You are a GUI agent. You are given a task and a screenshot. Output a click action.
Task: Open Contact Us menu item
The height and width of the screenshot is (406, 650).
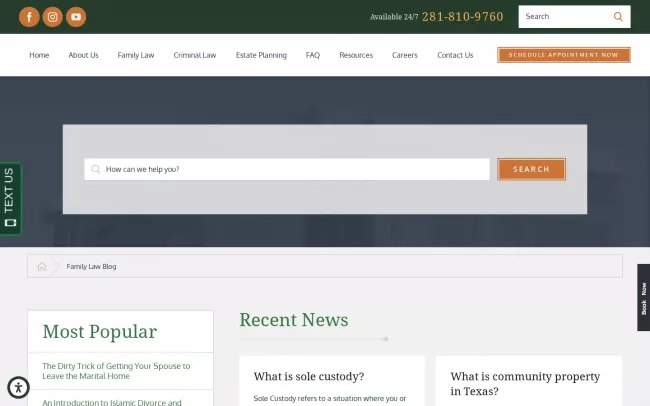click(455, 55)
